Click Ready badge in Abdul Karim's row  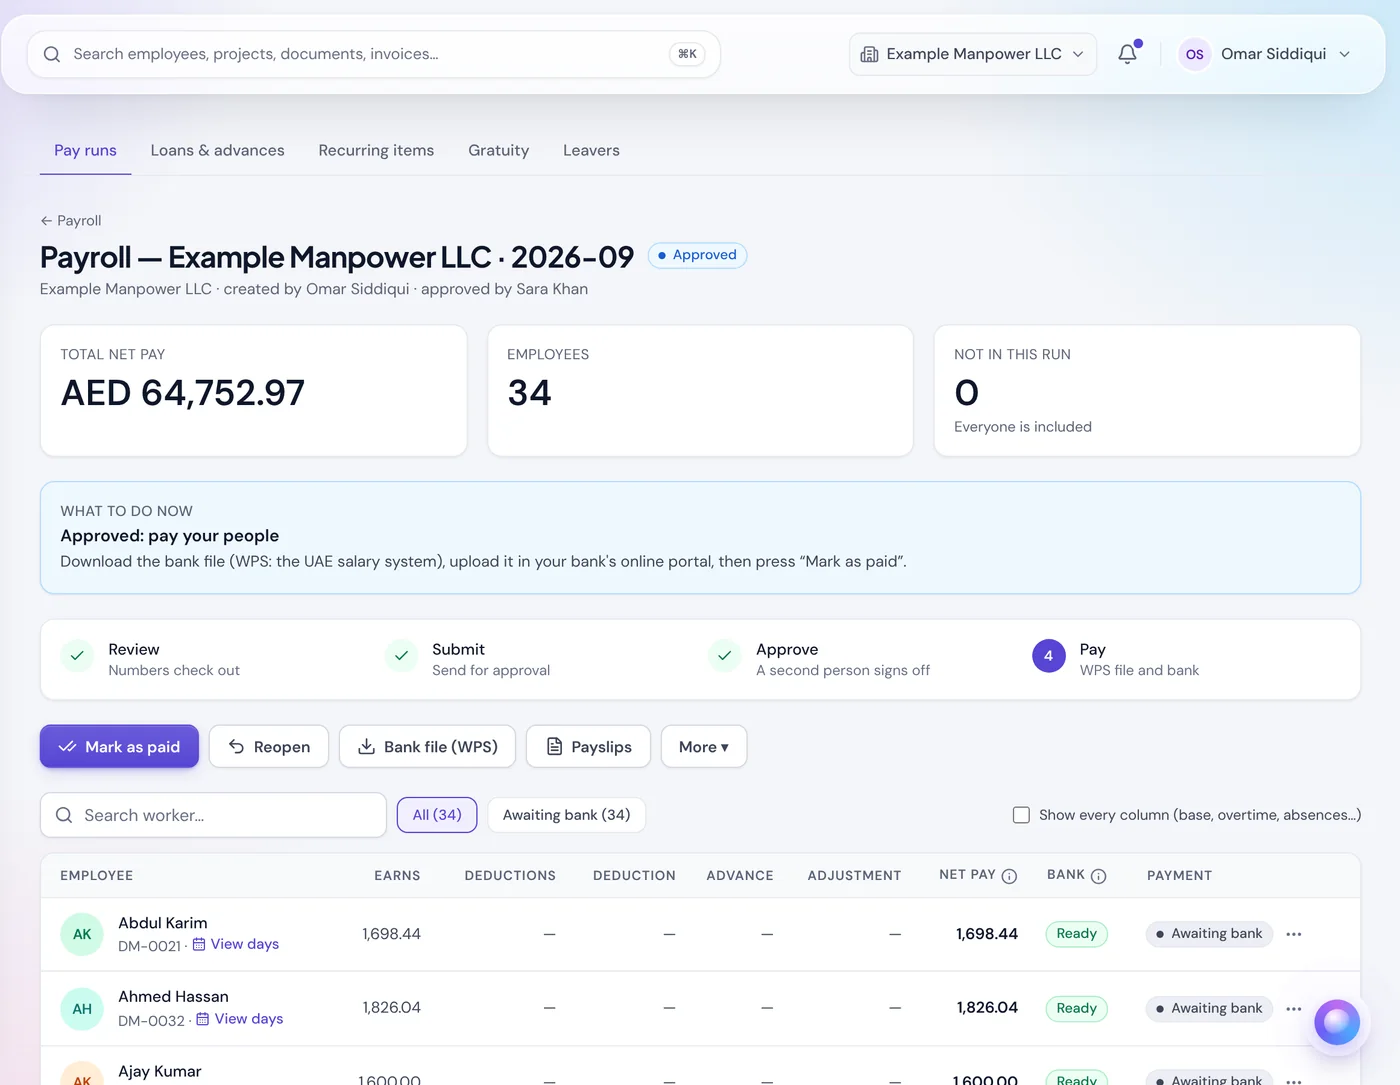[1076, 934]
